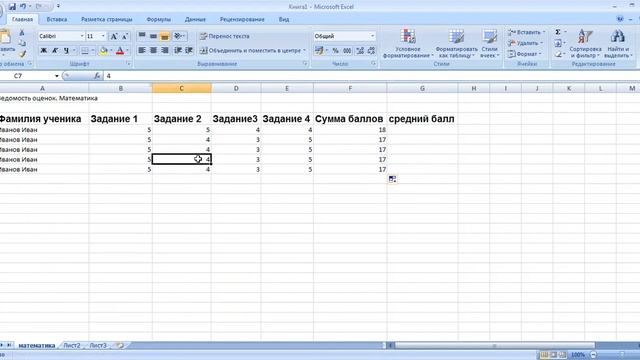
Task: Expand the Name Box dropdown arrow
Action: [57, 76]
